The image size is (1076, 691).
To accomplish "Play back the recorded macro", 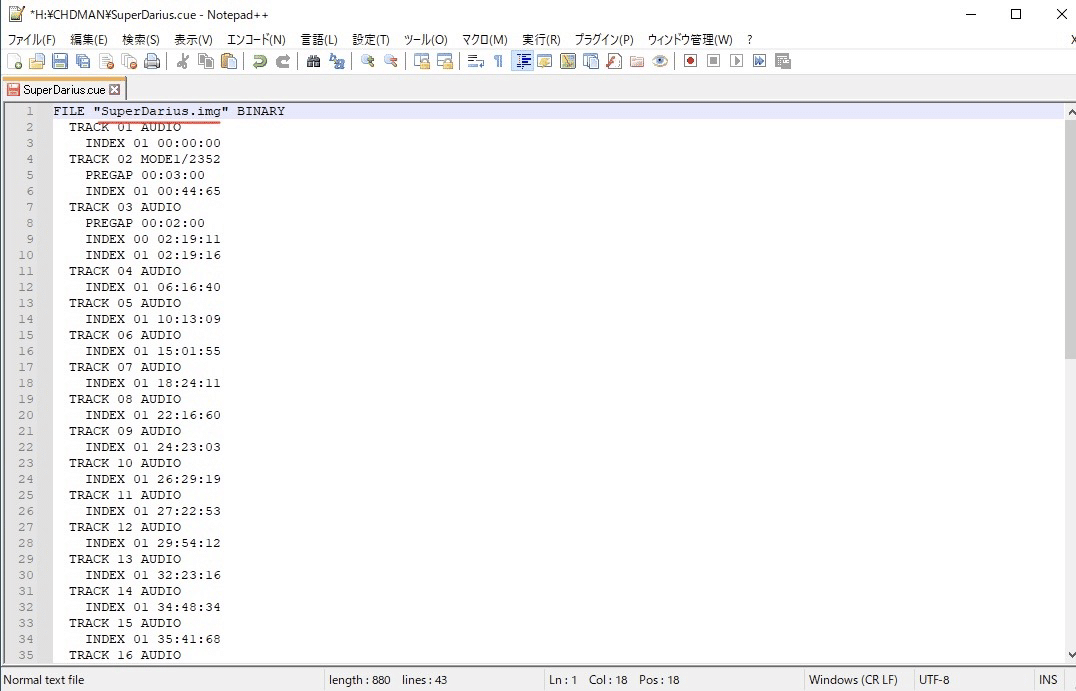I will (x=736, y=62).
